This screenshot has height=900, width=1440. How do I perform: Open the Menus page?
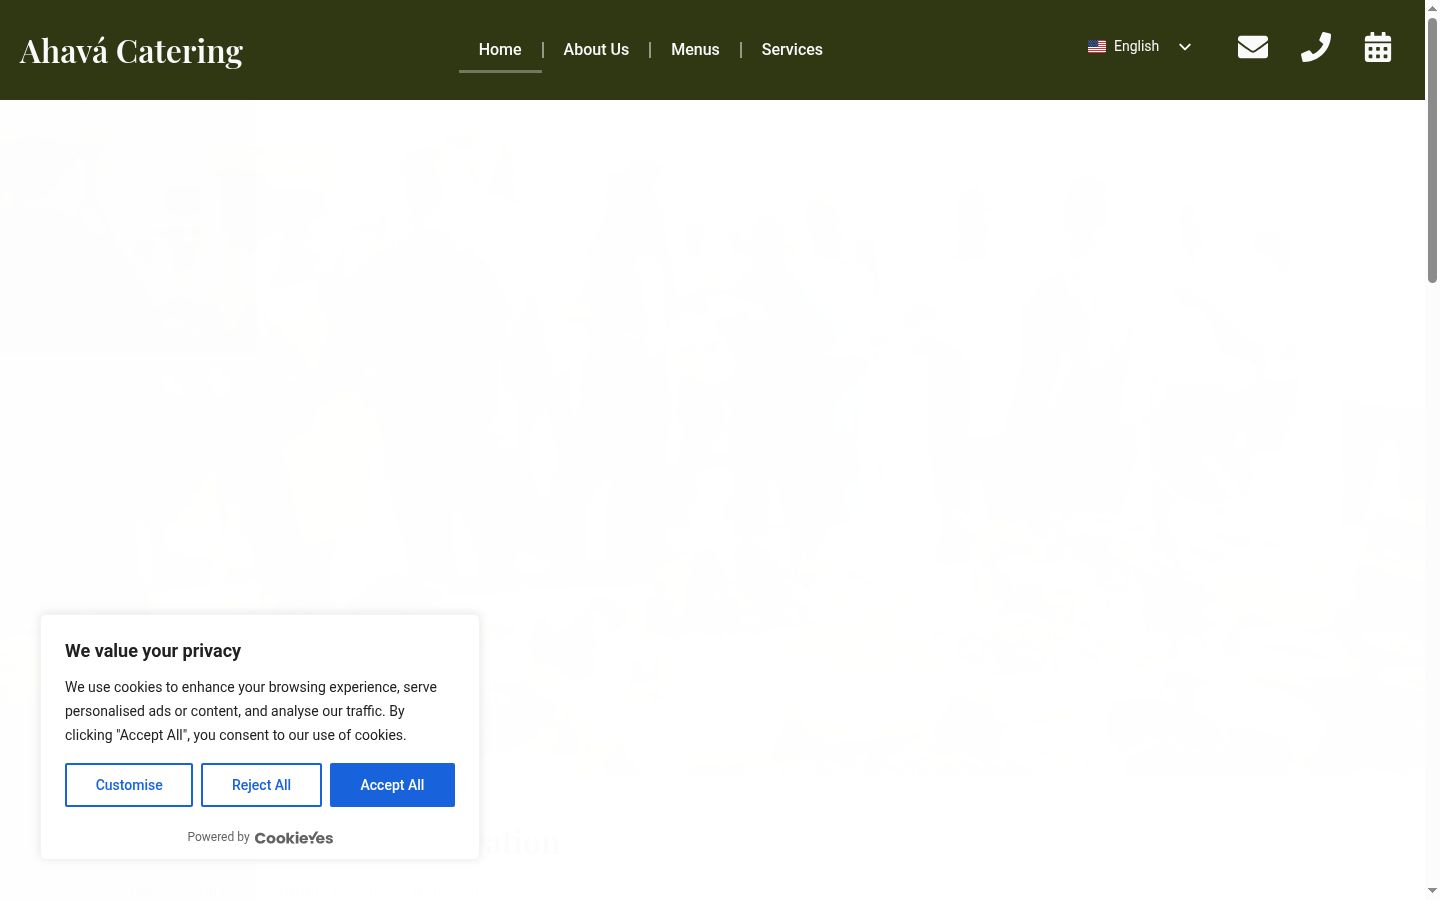point(695,50)
